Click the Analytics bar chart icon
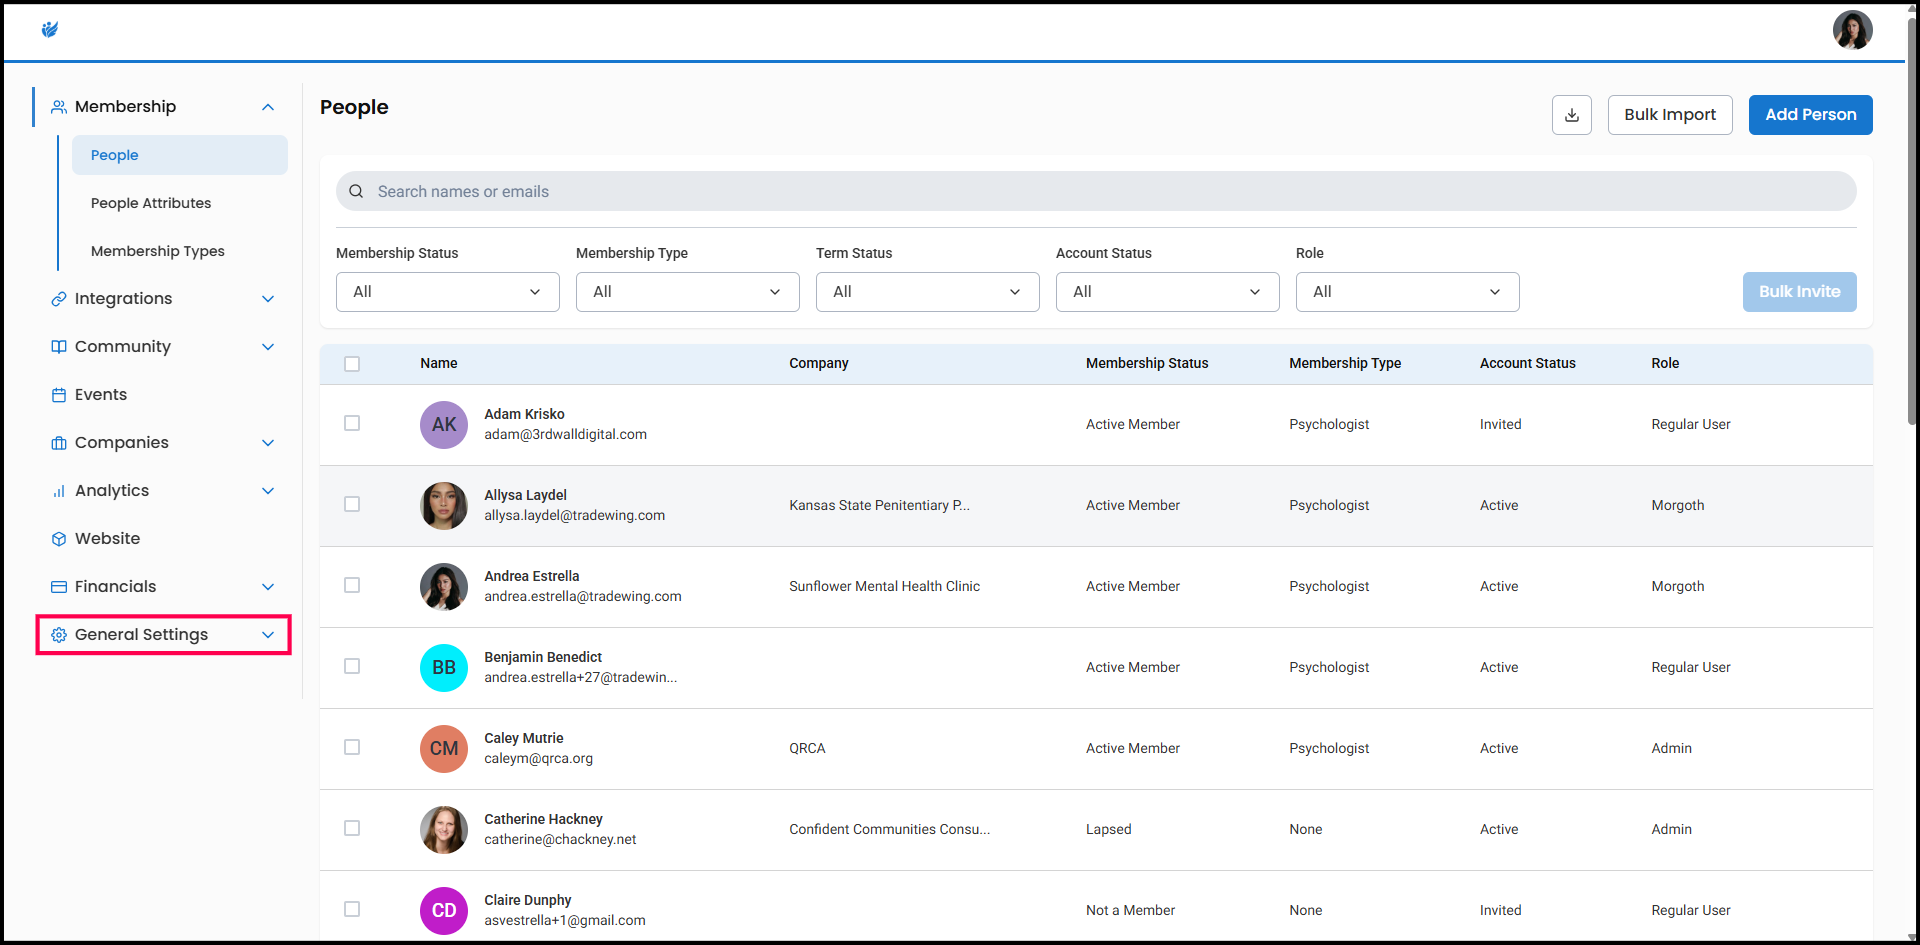The image size is (1920, 945). (x=59, y=491)
